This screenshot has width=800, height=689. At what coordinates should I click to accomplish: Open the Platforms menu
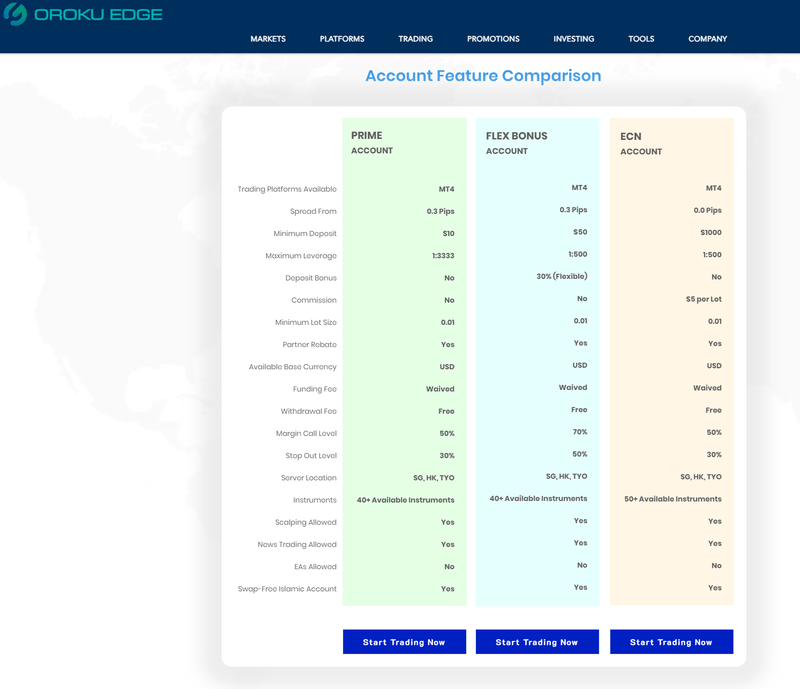pyautogui.click(x=342, y=39)
